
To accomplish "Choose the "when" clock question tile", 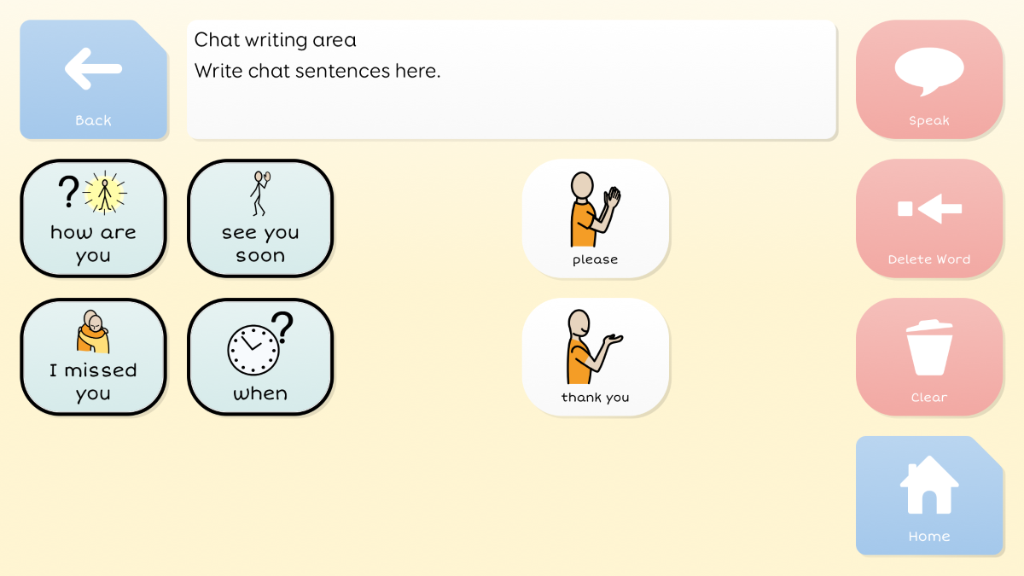I will (x=261, y=357).
